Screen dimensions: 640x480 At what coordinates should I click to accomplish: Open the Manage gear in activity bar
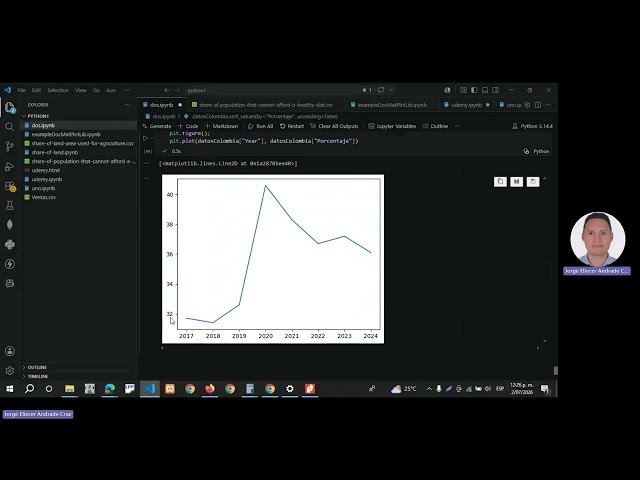point(10,370)
